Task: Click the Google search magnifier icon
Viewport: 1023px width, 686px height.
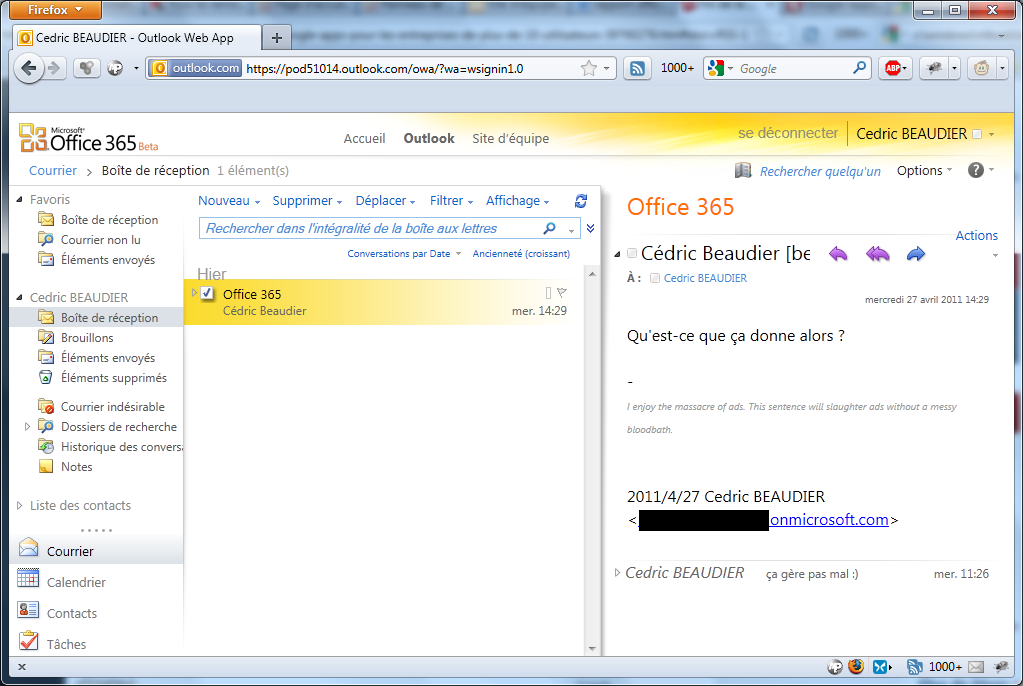Action: (x=859, y=67)
